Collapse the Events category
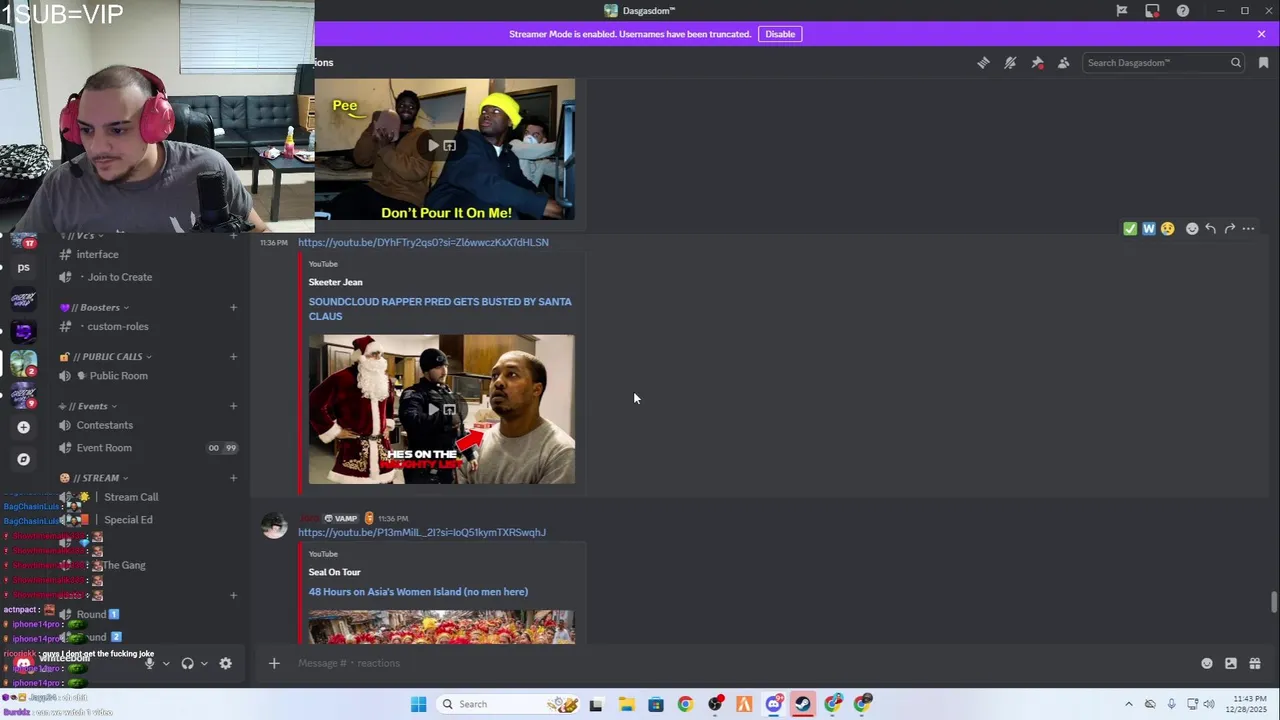 88,406
